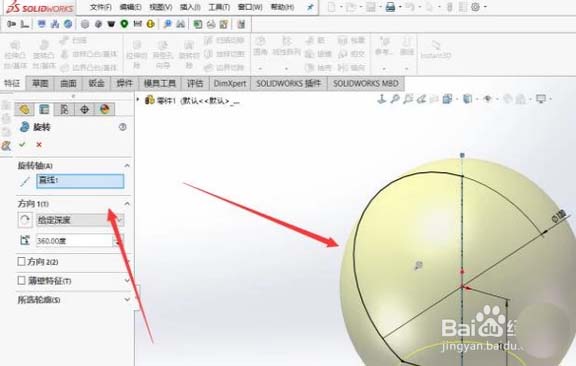Open the 视图(V) menu
This screenshot has height=366, width=576.
(161, 7)
